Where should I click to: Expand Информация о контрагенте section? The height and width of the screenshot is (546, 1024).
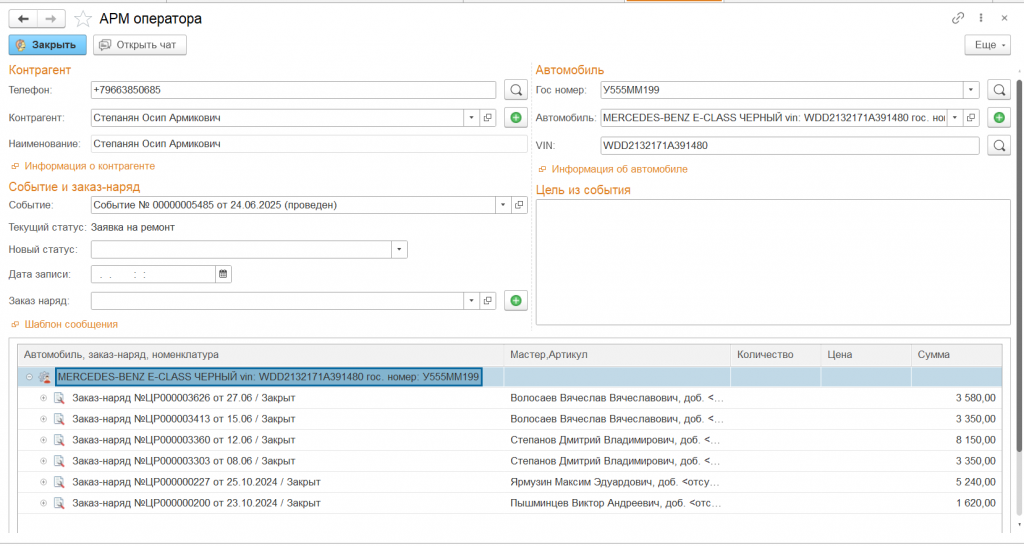click(x=89, y=166)
